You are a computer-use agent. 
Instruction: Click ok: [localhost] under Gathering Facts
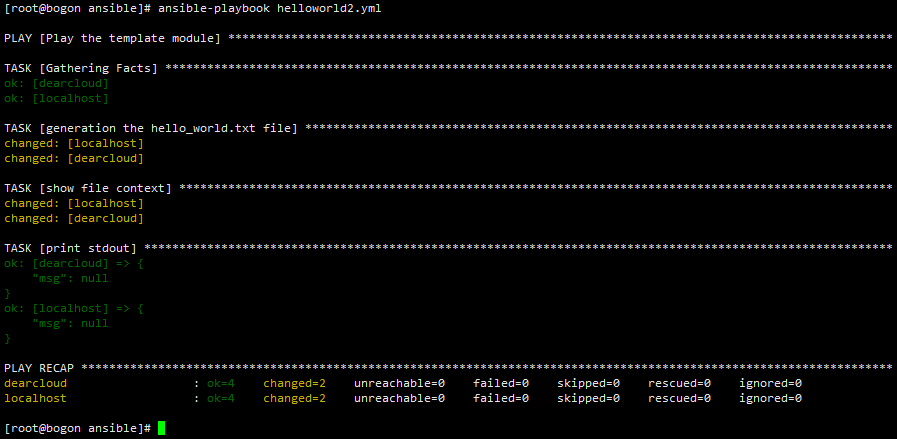click(56, 98)
